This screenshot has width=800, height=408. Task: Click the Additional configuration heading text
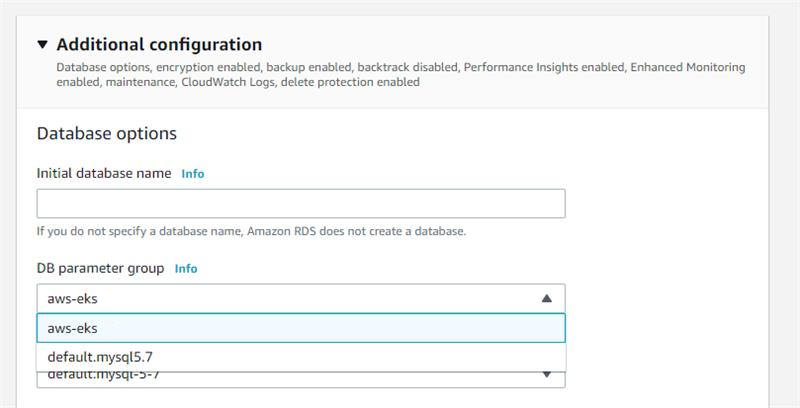coord(159,45)
